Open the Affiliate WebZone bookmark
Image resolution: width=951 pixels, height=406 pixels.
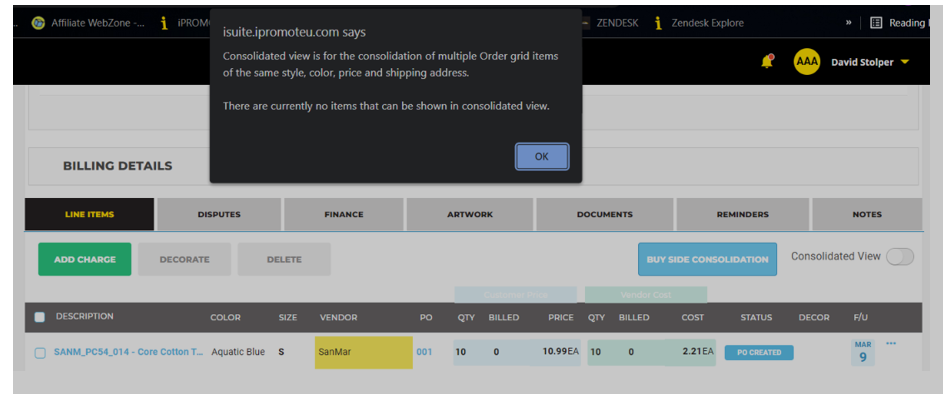click(x=88, y=23)
